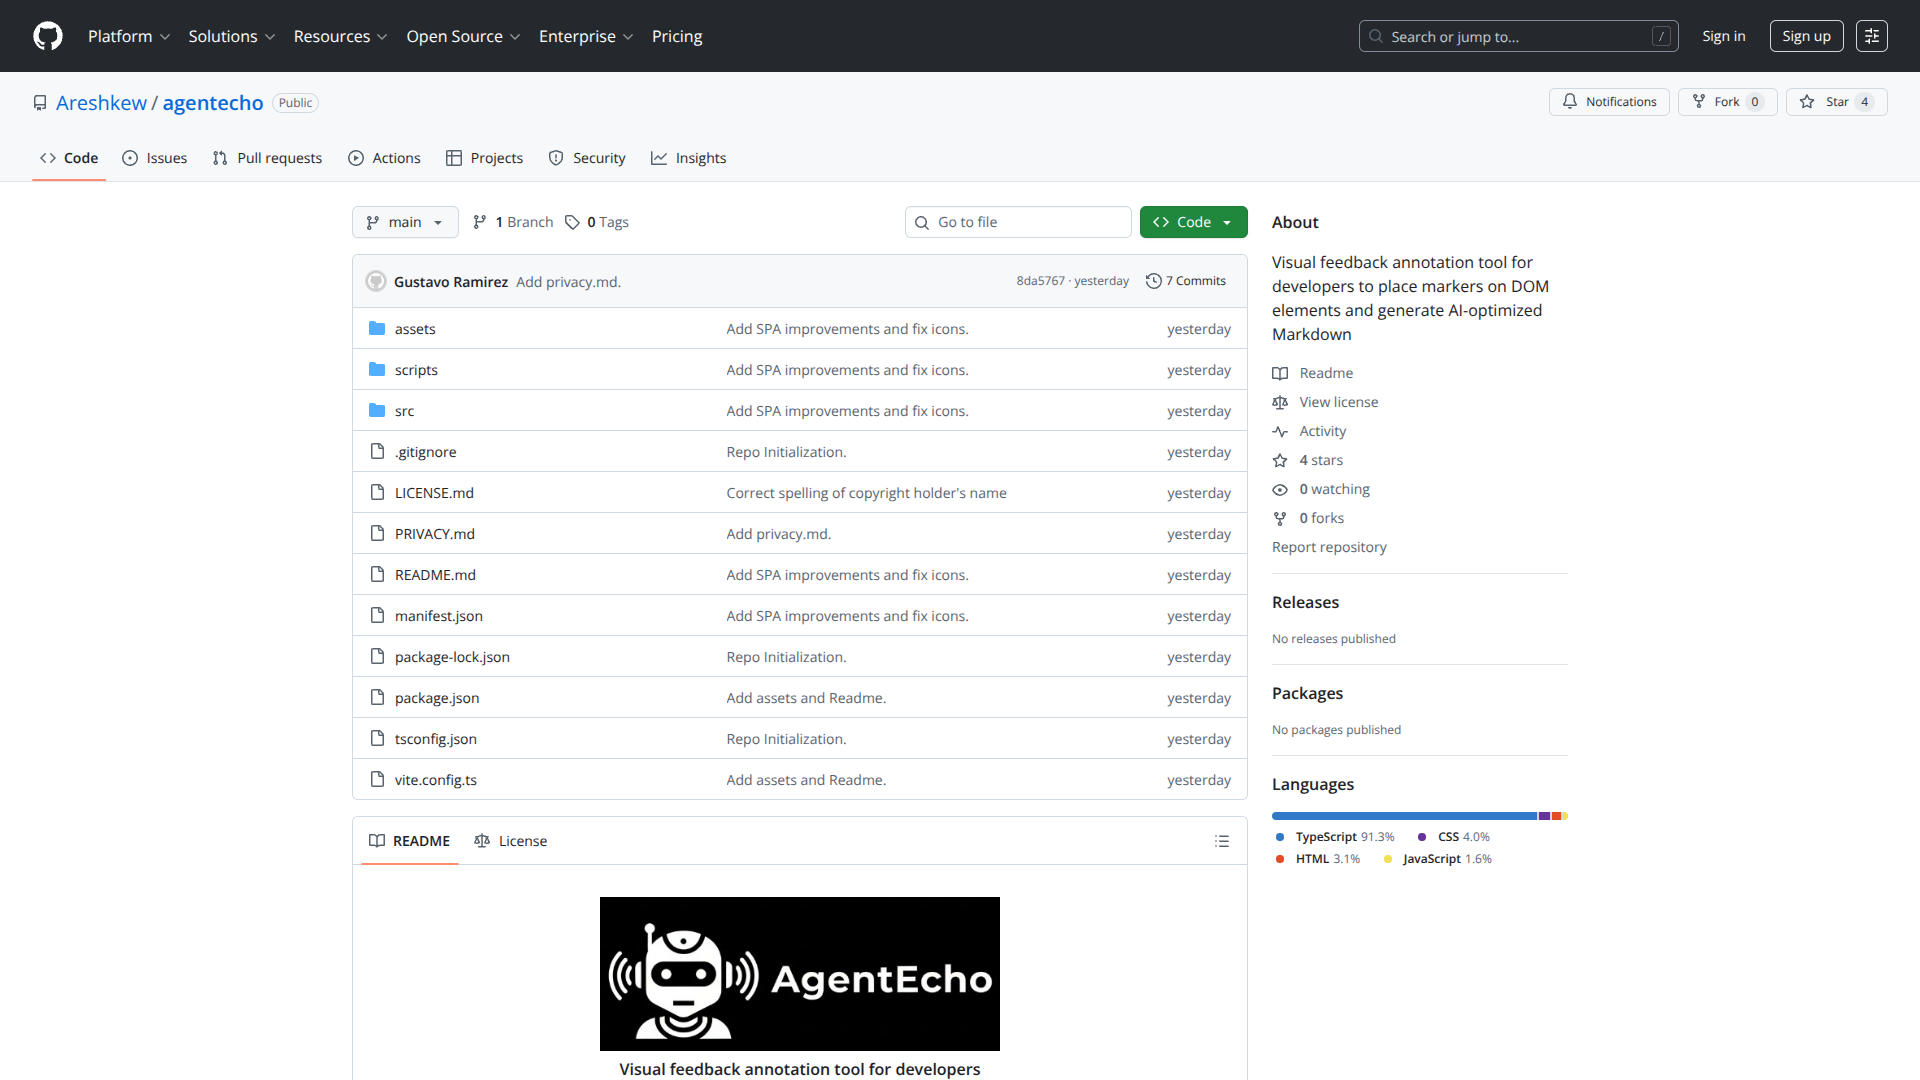Expand the Code download dropdown arrow
This screenshot has height=1080, width=1920.
point(1227,222)
